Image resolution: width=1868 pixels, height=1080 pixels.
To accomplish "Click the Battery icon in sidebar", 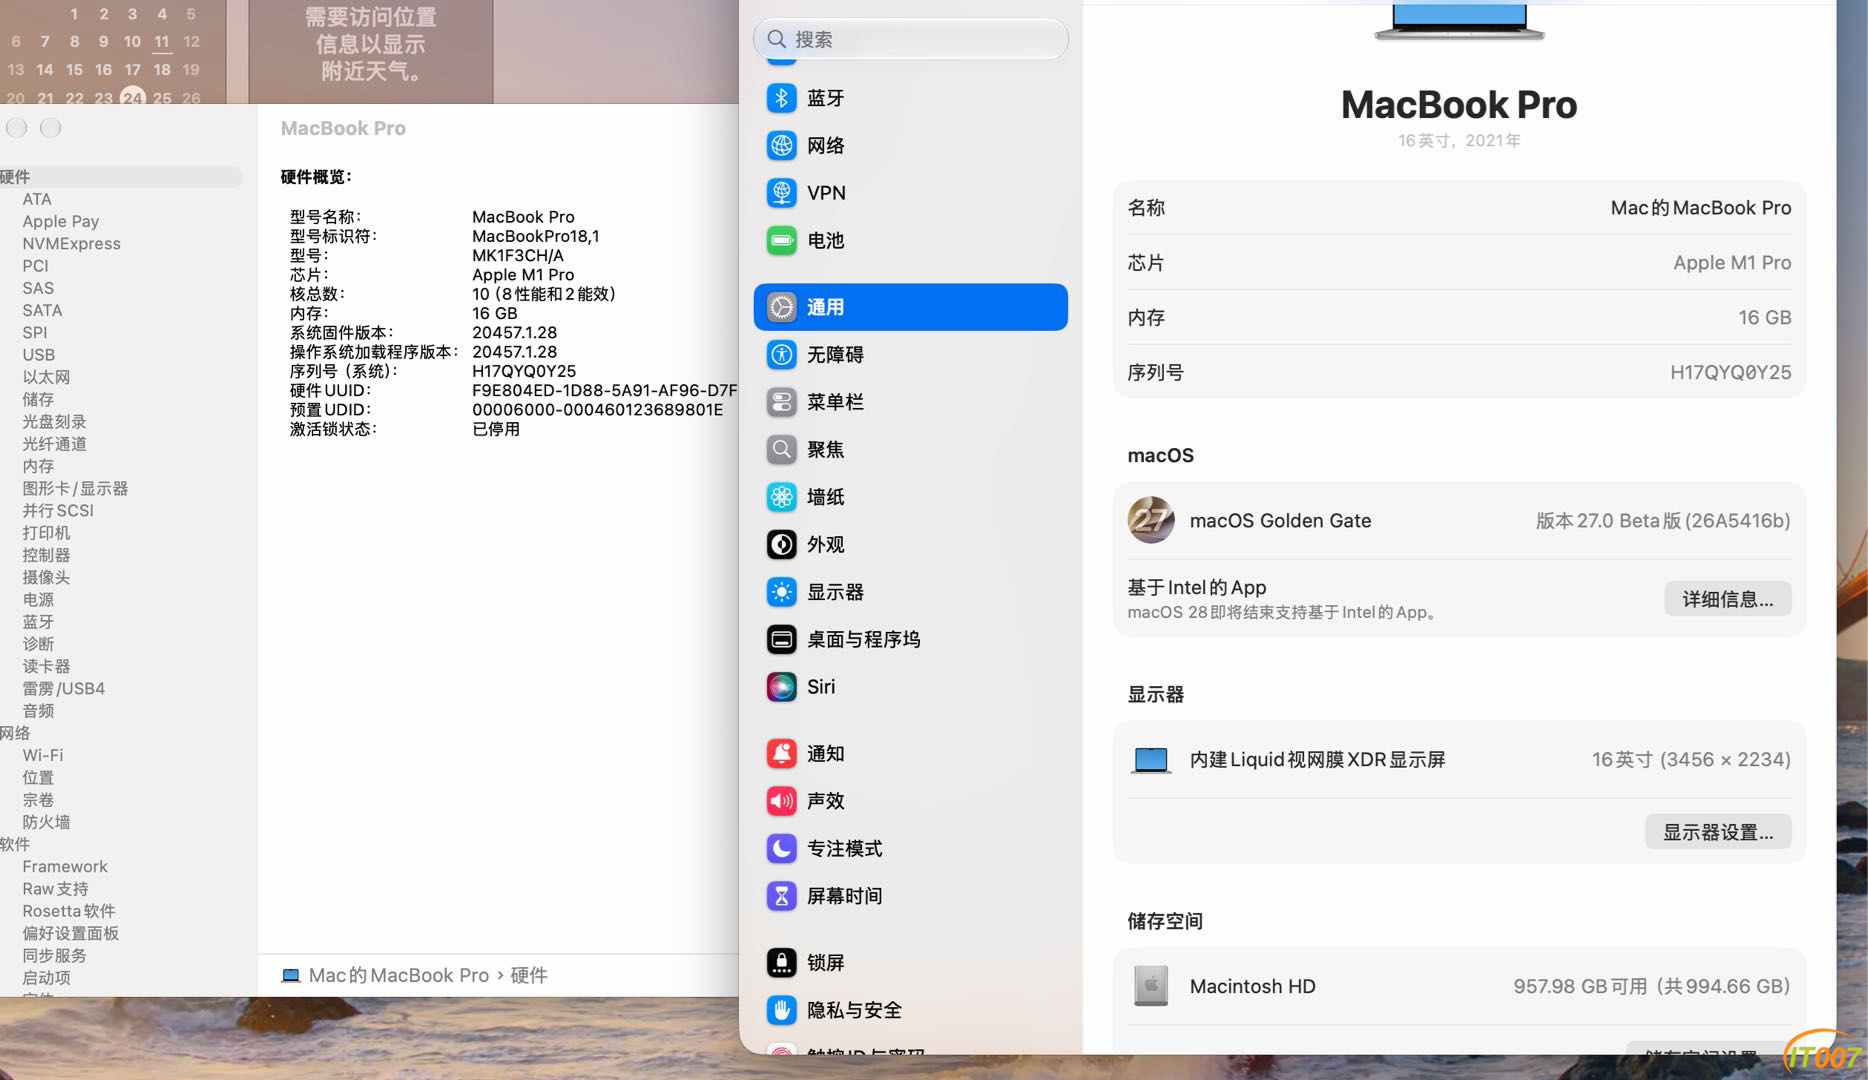I will tap(781, 241).
